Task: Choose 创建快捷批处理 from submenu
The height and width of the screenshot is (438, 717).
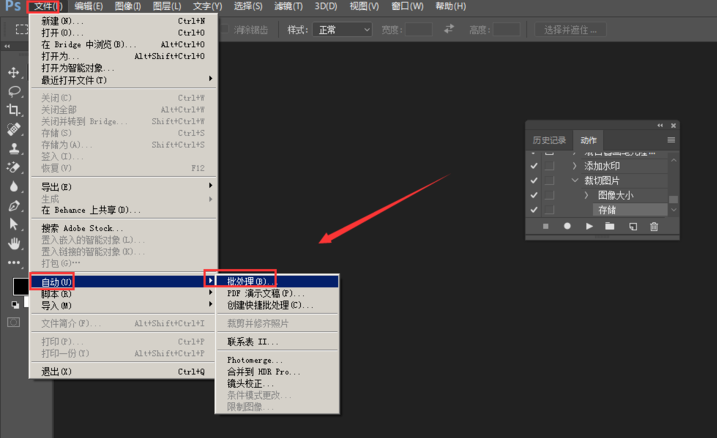Action: point(277,305)
